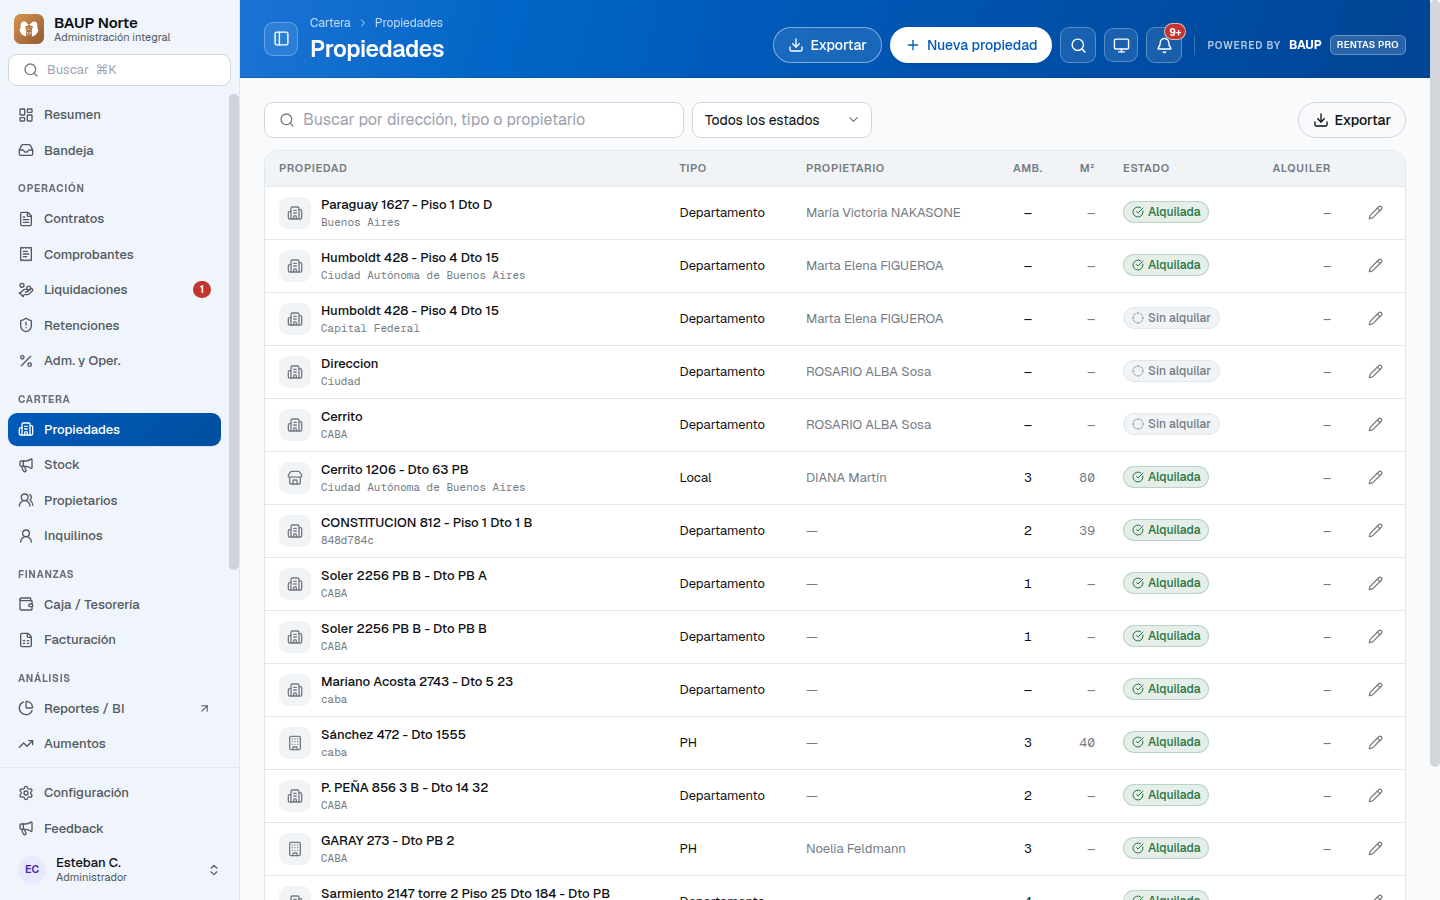Click building icon of Cerrito 1206 local
This screenshot has height=900, width=1440.
tap(295, 478)
